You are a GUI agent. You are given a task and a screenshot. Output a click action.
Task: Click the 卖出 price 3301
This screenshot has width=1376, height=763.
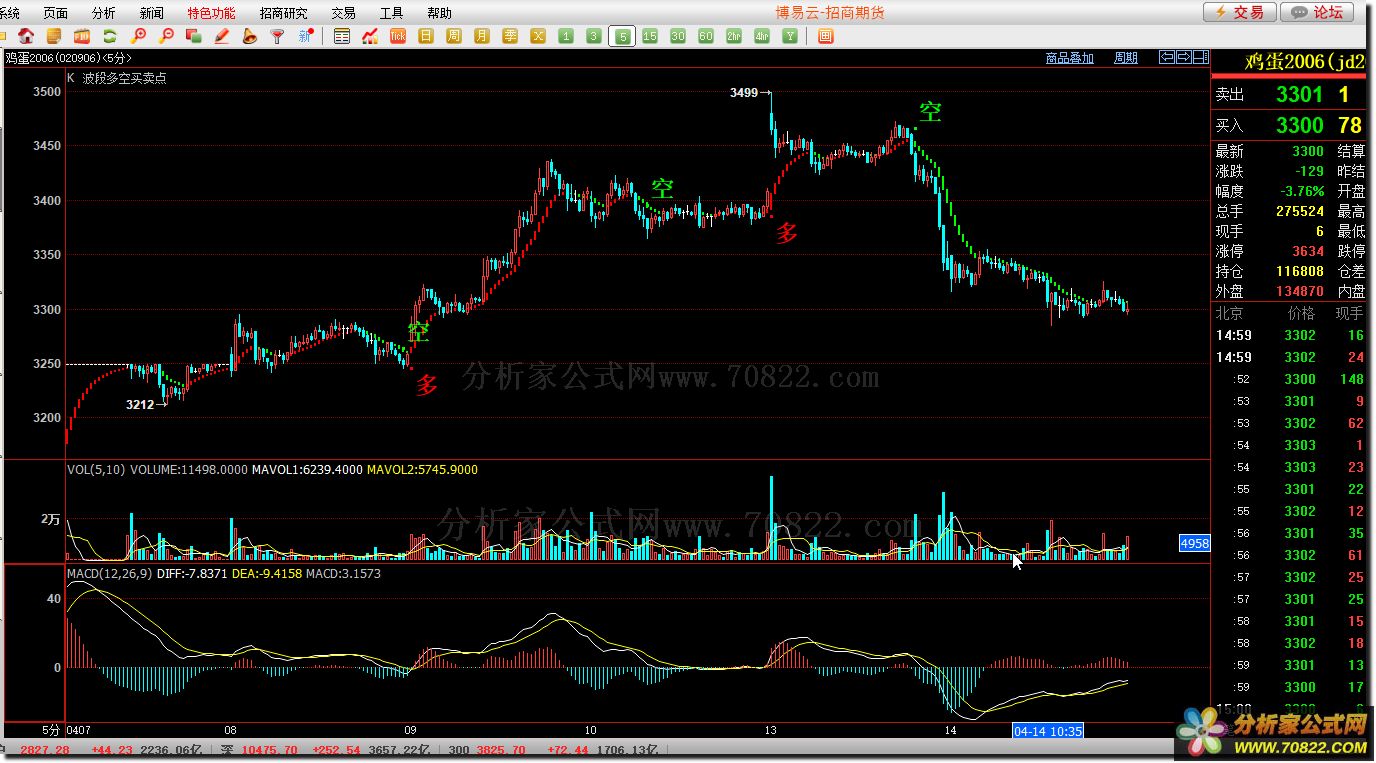point(1299,95)
